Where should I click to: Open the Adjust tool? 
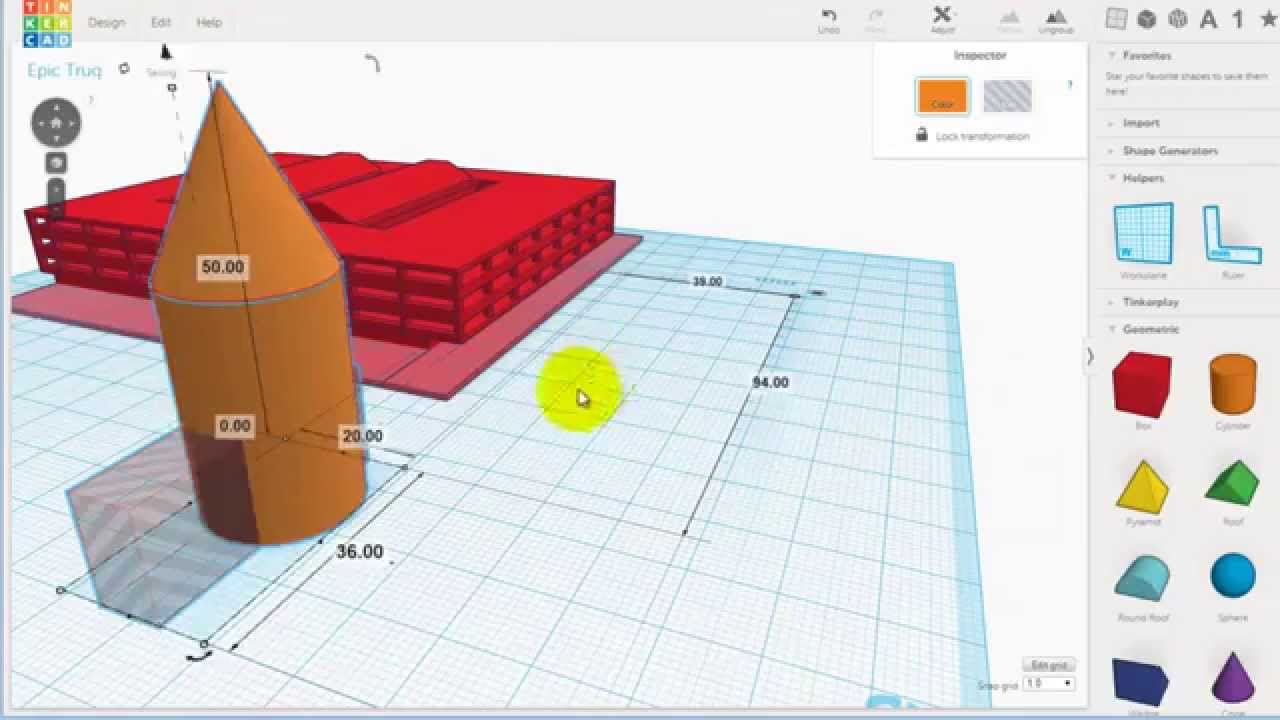[943, 20]
